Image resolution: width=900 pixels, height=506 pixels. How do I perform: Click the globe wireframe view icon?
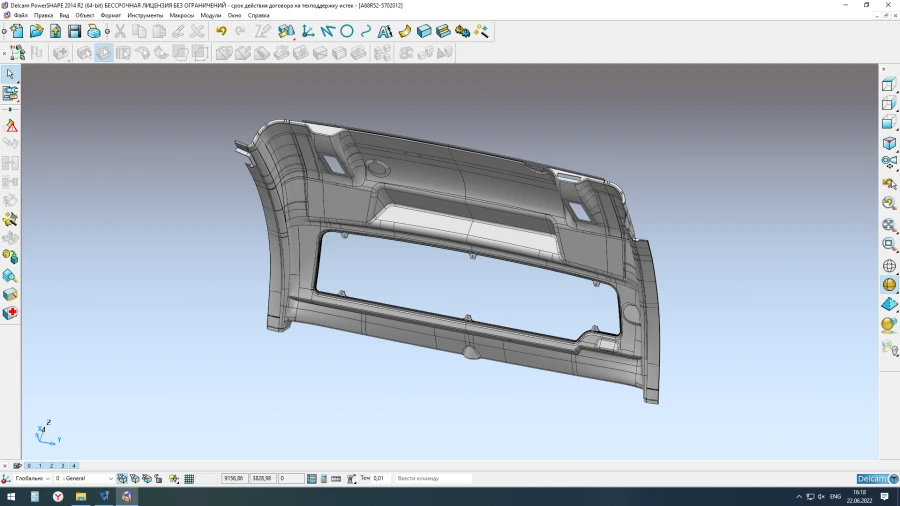pos(888,266)
